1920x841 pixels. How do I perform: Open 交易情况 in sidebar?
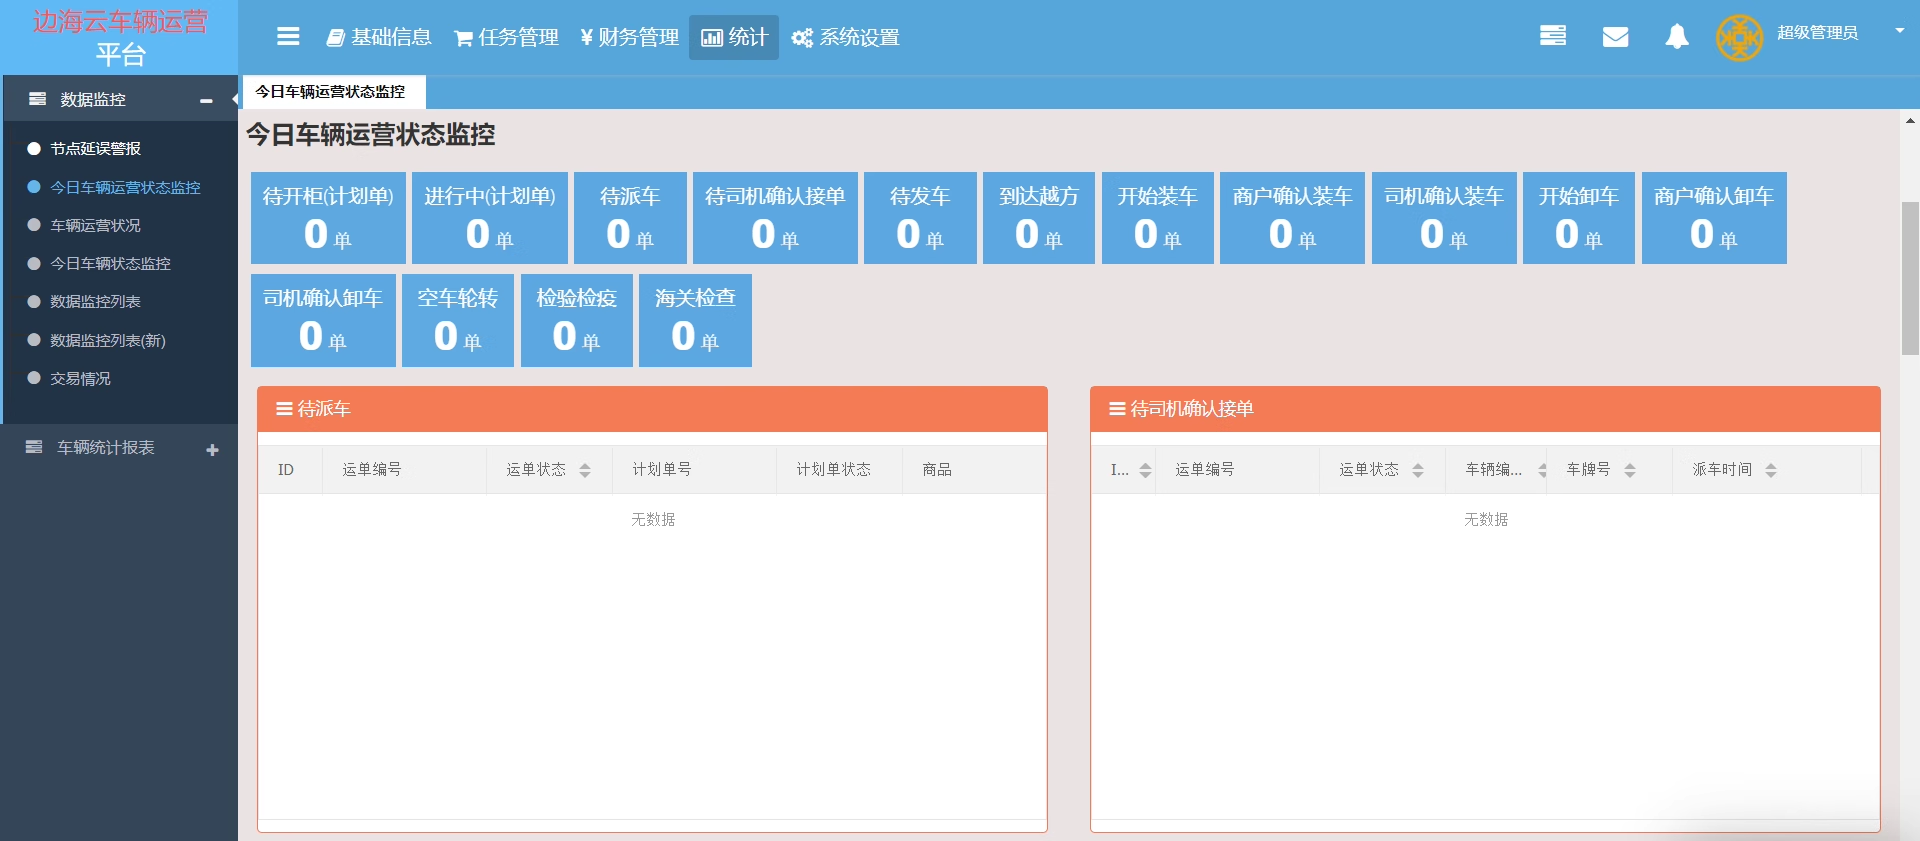[x=80, y=378]
